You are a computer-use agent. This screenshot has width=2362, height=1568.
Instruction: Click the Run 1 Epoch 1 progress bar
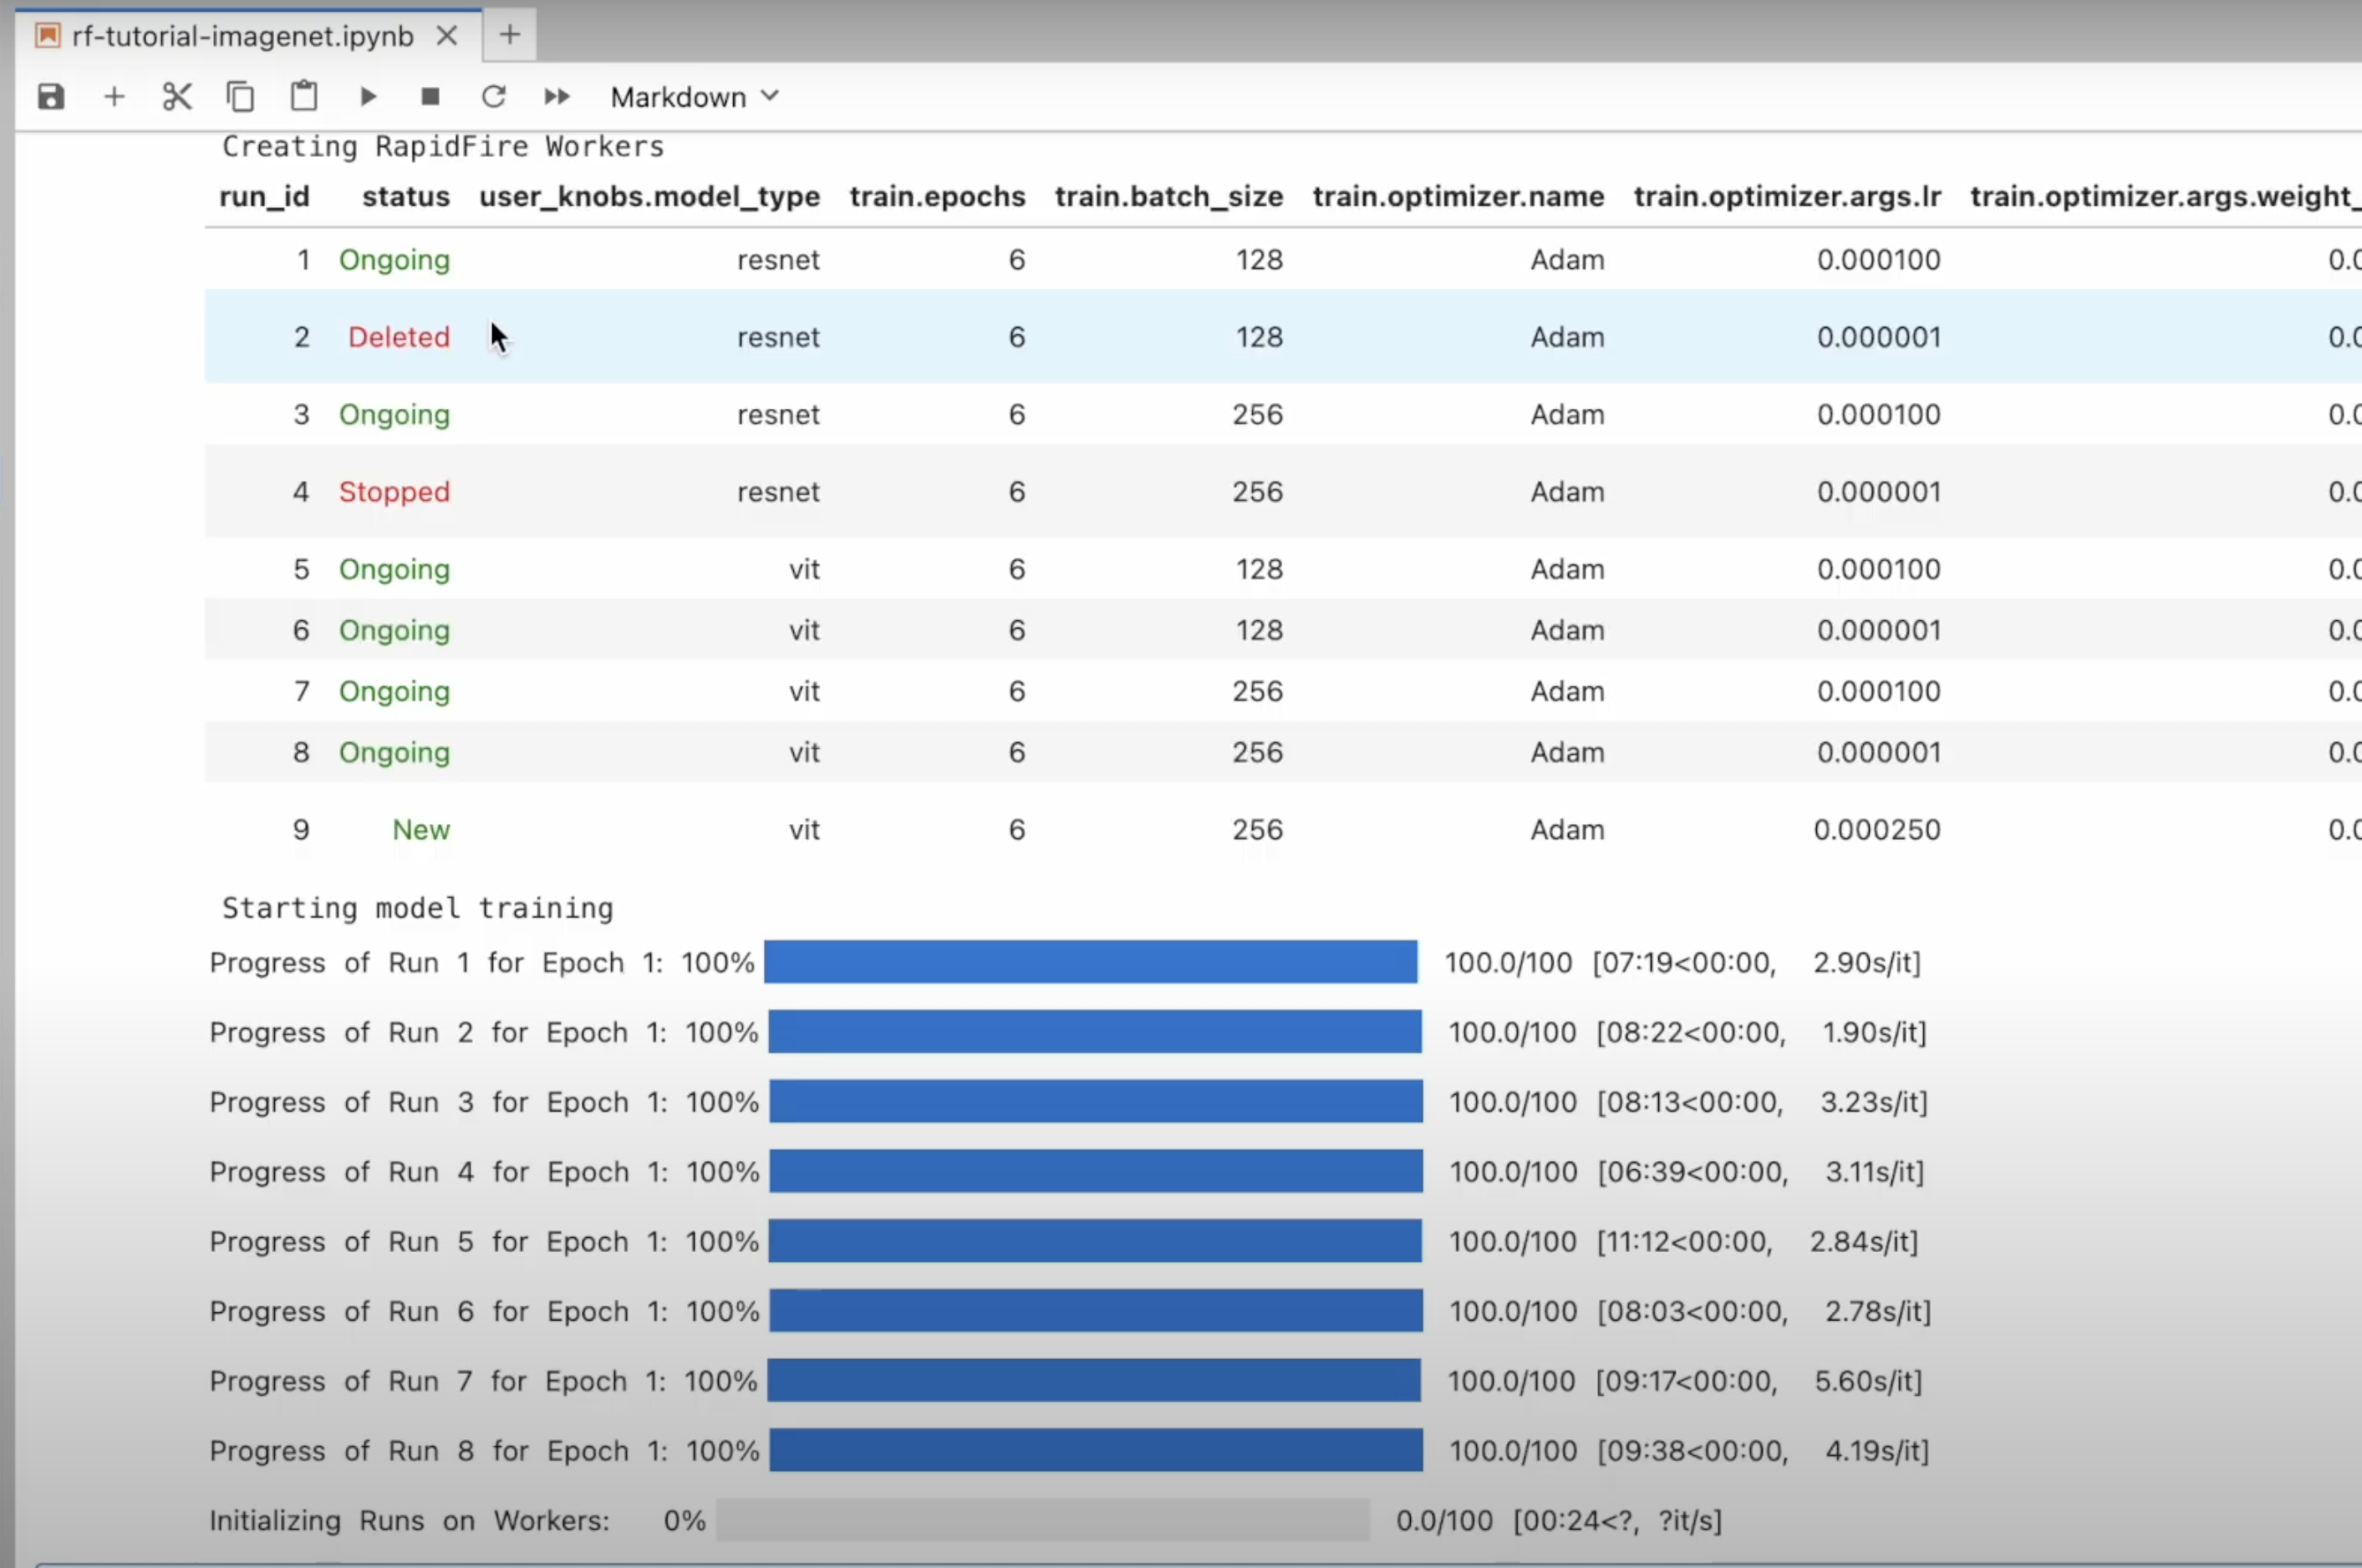(1091, 962)
